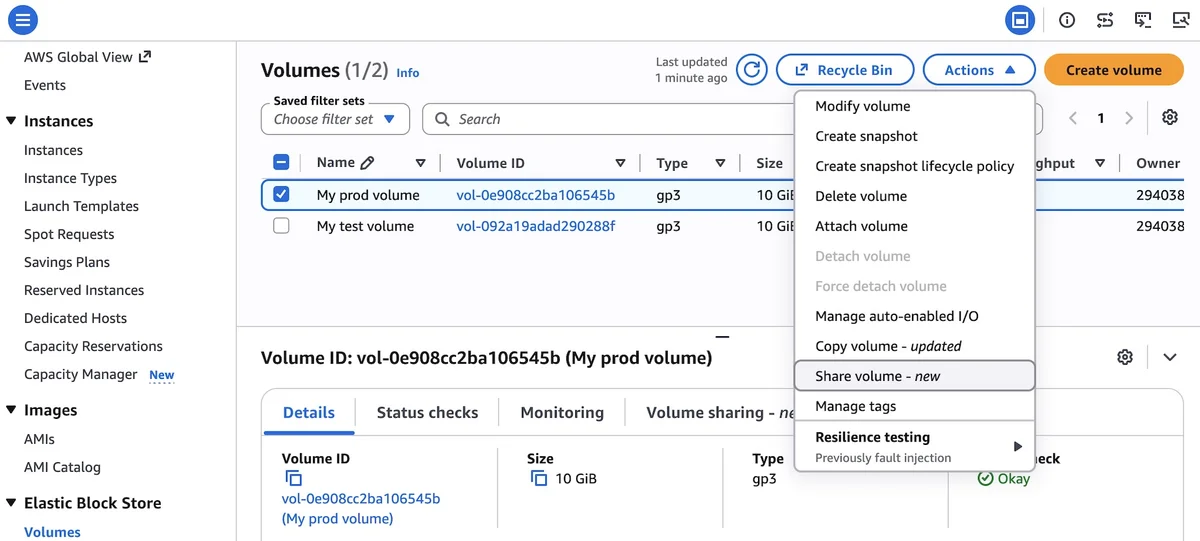Uncheck My prod volume checkbox
1200x541 pixels.
(x=281, y=194)
